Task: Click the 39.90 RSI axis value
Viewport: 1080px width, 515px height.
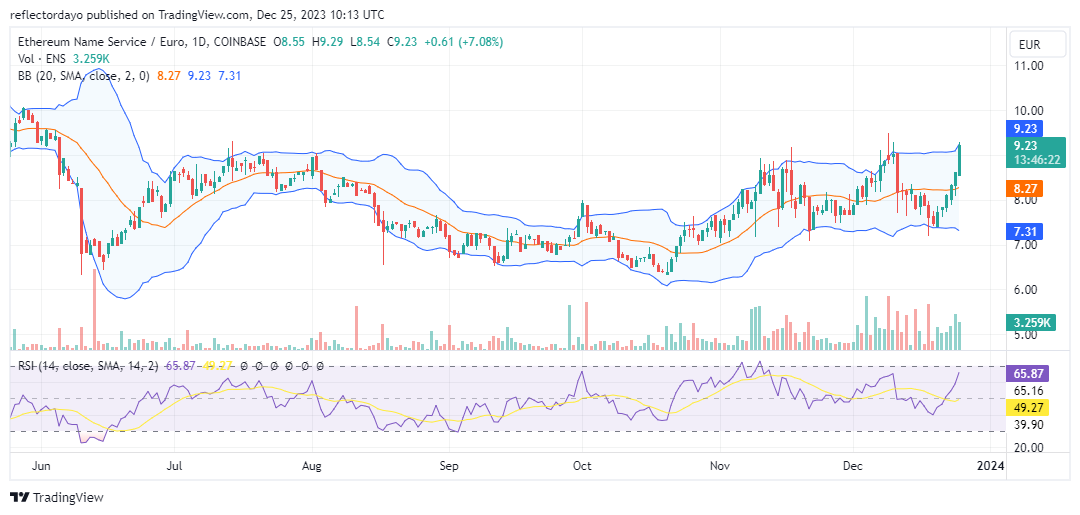Action: (1028, 425)
